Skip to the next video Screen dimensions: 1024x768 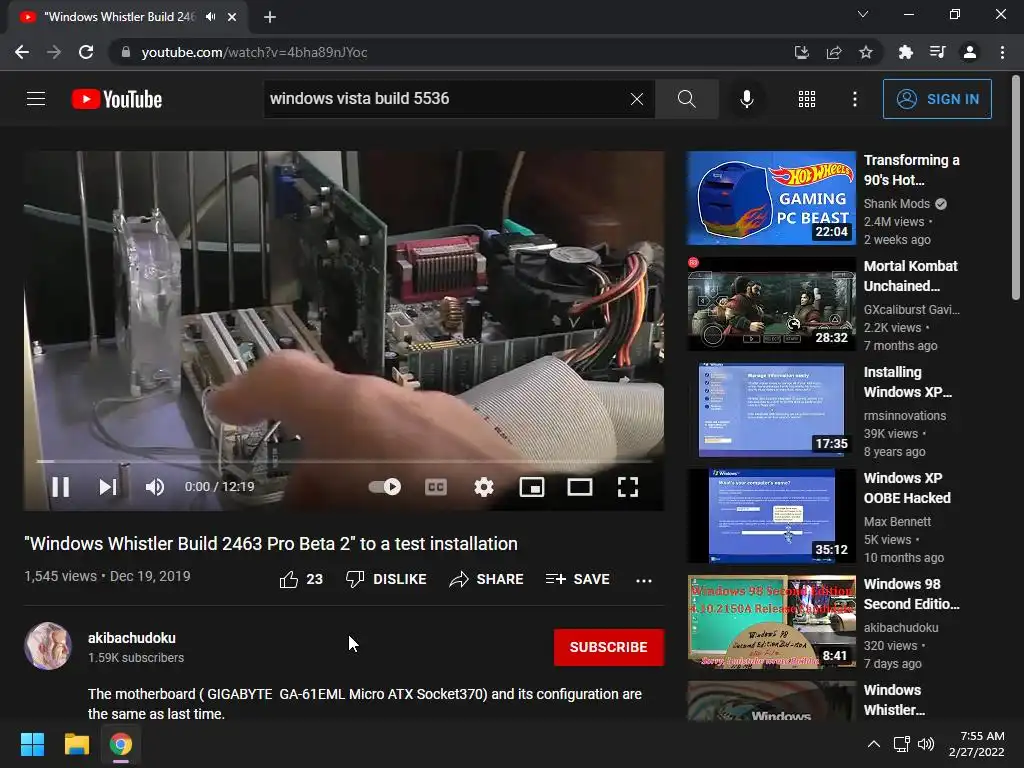click(x=108, y=487)
